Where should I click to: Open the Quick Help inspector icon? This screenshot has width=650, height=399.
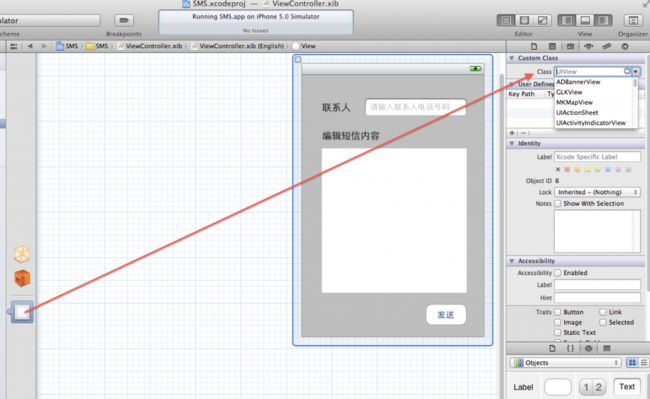pos(552,46)
